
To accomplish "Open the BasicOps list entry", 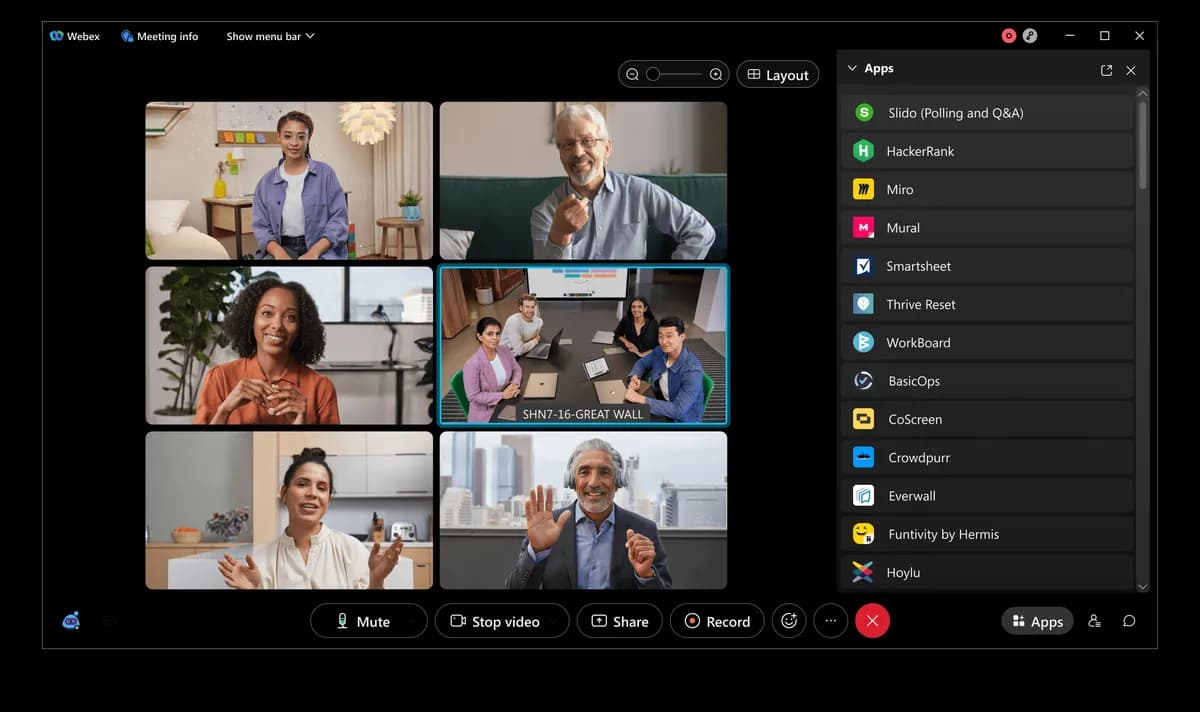I will click(987, 381).
